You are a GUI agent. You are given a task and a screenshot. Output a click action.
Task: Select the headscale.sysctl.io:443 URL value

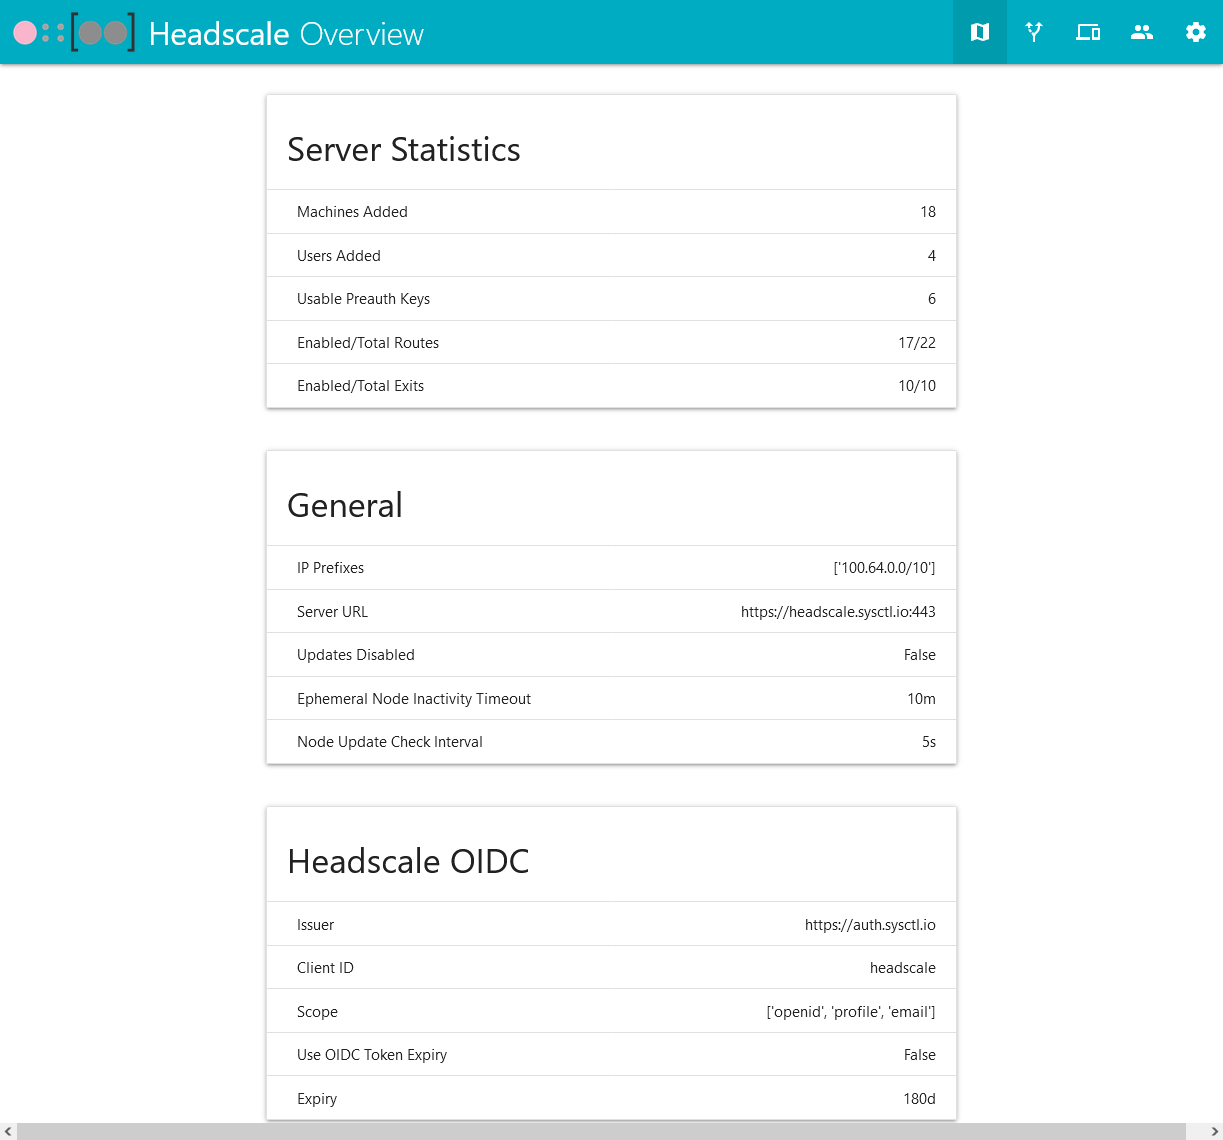[838, 612]
